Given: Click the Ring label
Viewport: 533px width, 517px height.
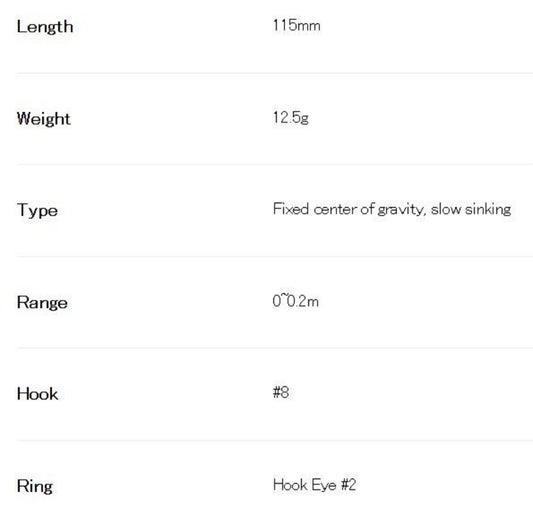Looking at the screenshot, I should point(35,486).
